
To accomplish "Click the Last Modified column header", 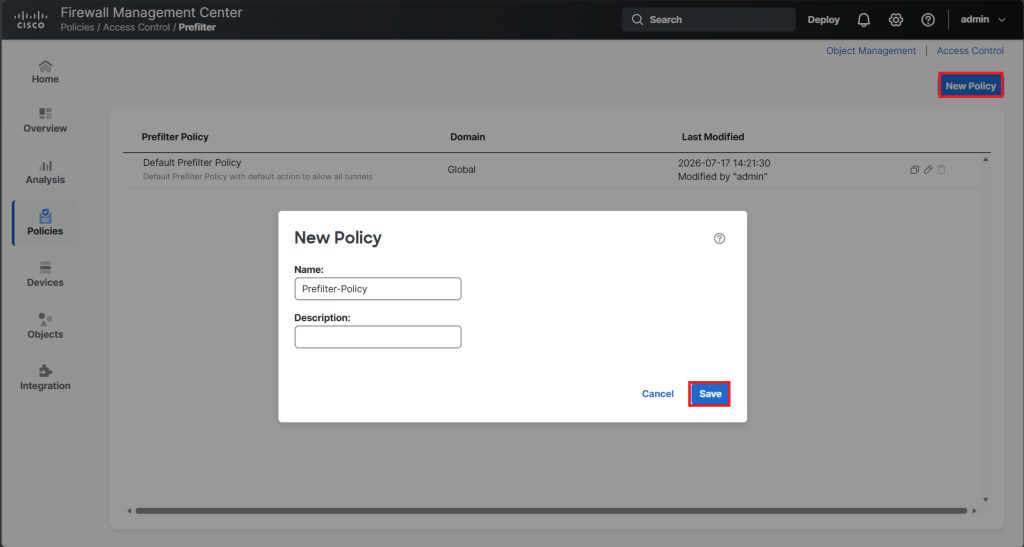I will pos(712,137).
